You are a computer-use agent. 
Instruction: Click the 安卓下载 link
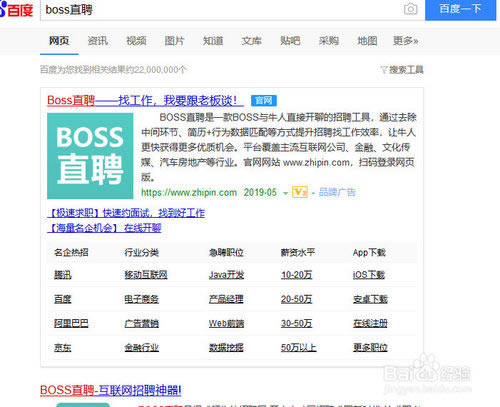tap(370, 299)
